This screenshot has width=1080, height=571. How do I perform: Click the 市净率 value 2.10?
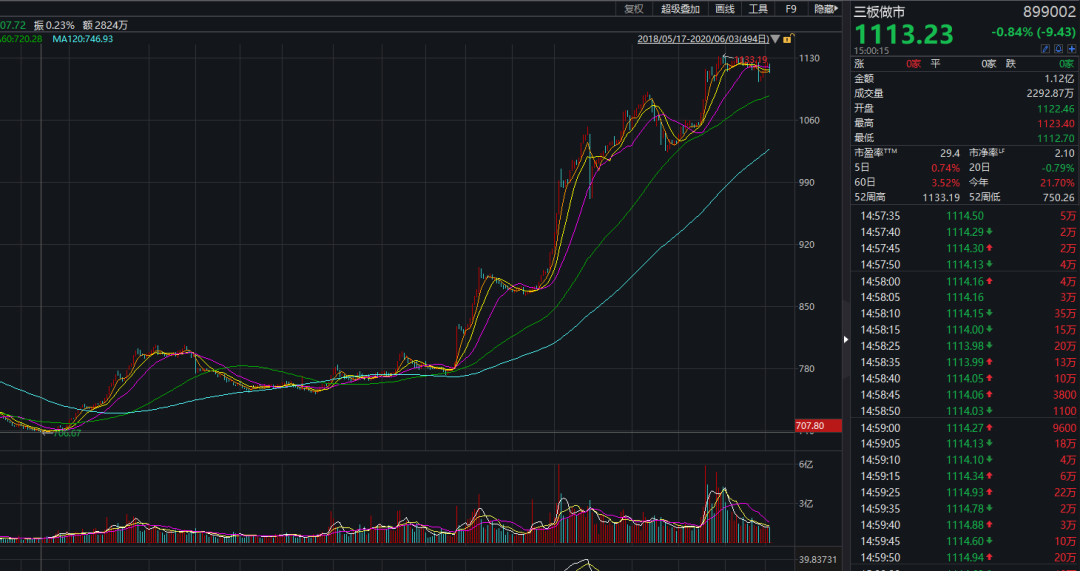(x=1066, y=152)
